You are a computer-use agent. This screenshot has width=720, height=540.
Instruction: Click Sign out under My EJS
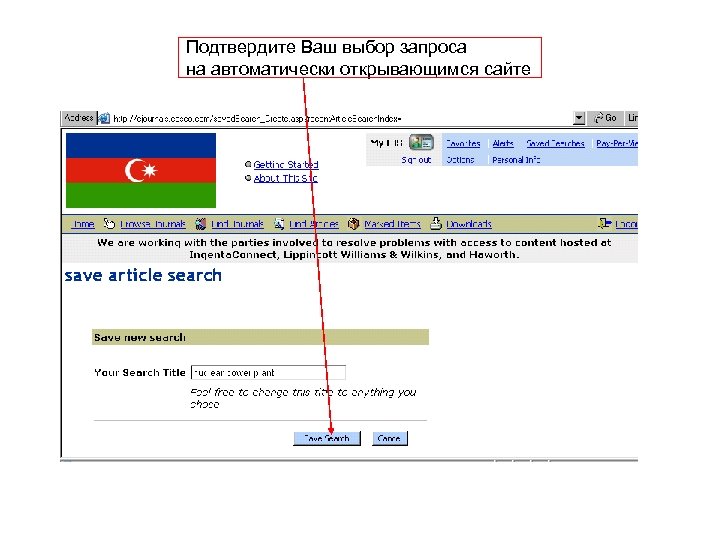416,160
